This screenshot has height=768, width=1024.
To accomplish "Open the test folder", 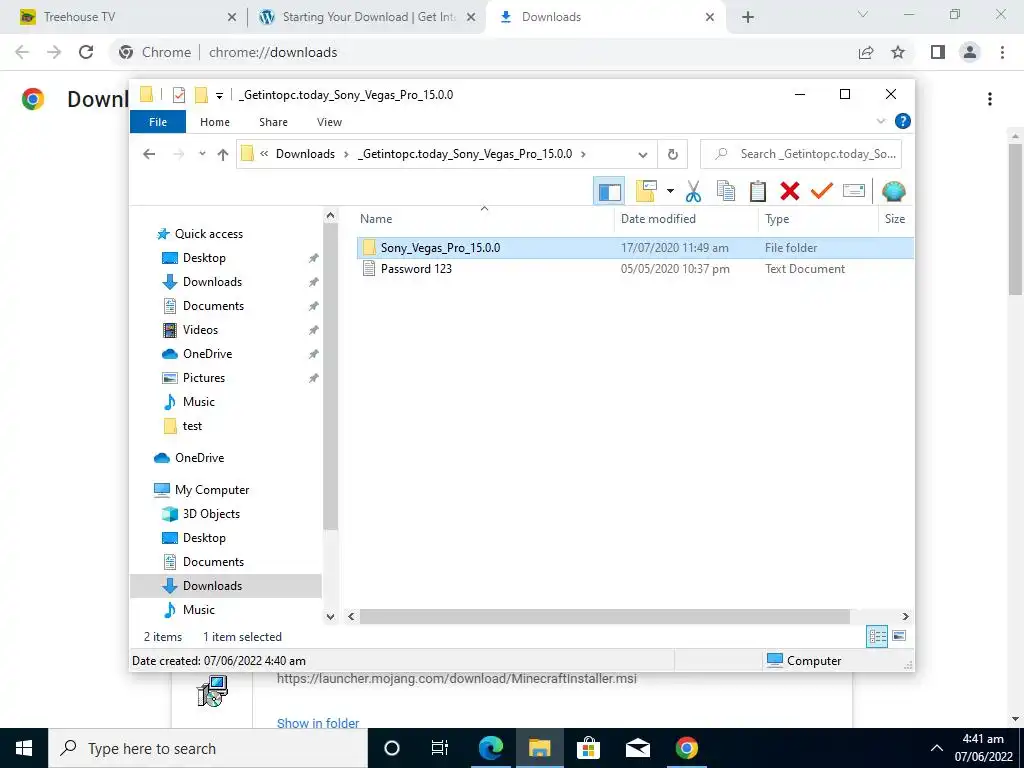I will 192,426.
